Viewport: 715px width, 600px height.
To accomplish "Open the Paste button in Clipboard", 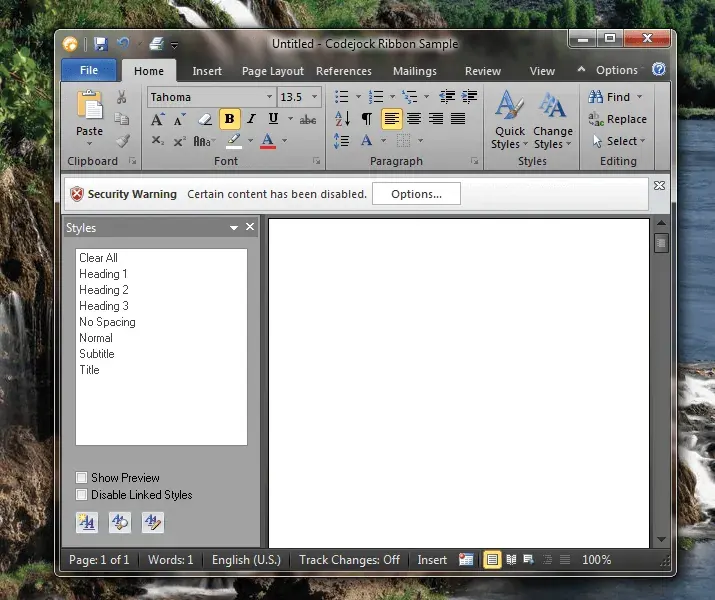I will (x=89, y=117).
